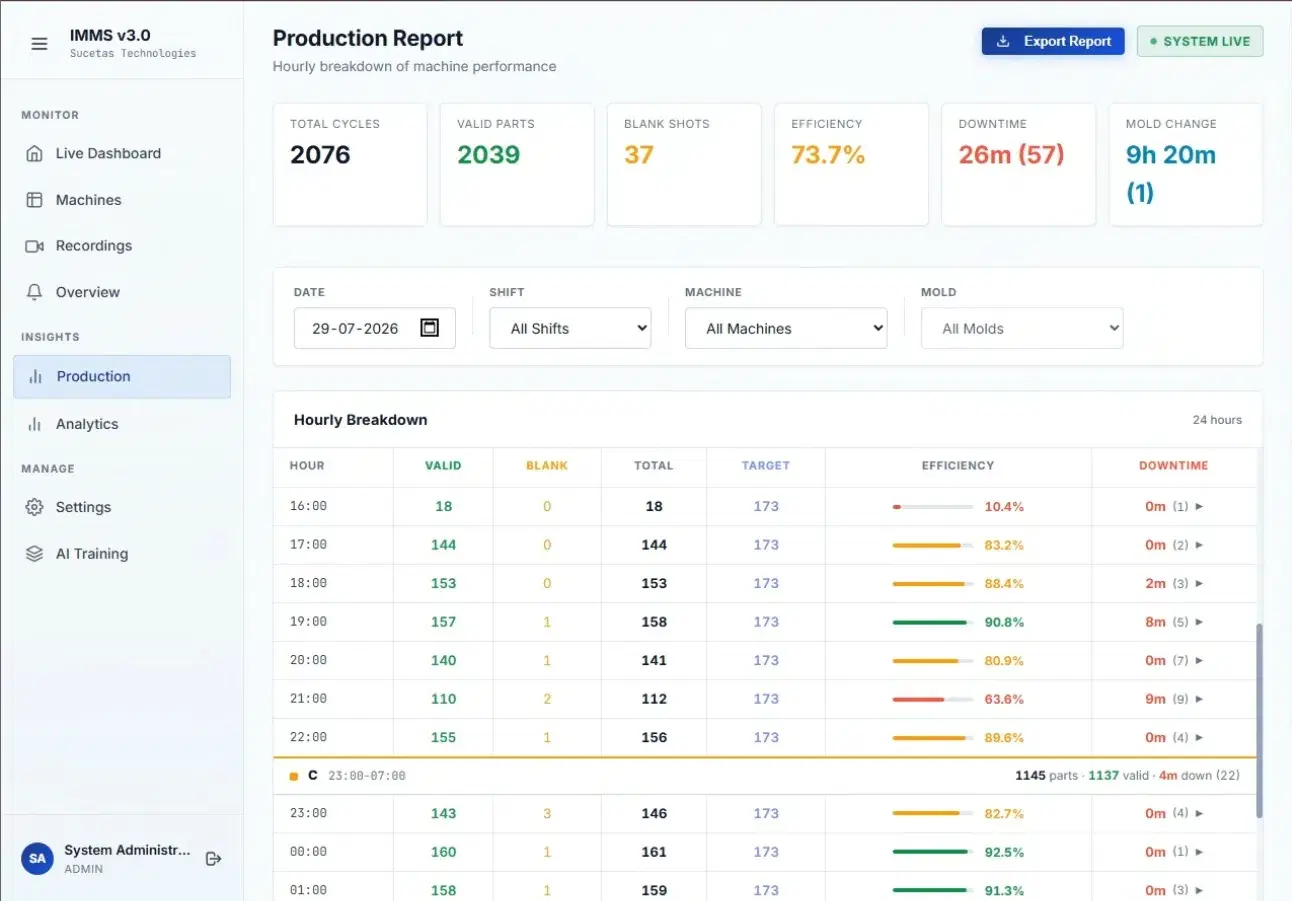Expand downtime details for the 21:00 row
The height and width of the screenshot is (901, 1292).
coord(1199,699)
